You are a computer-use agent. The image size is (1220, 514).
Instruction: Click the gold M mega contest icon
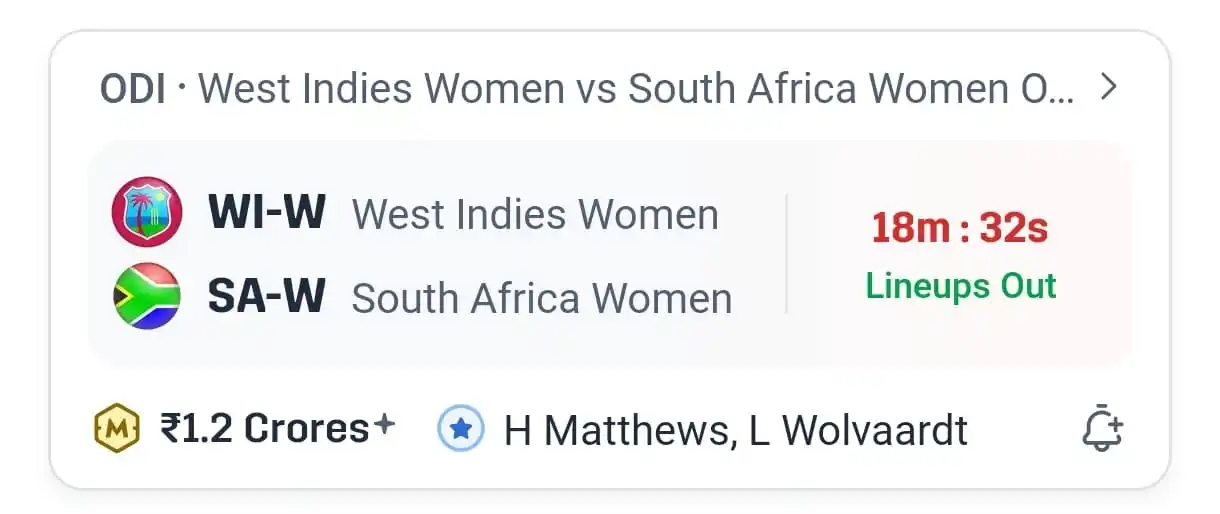(x=118, y=429)
